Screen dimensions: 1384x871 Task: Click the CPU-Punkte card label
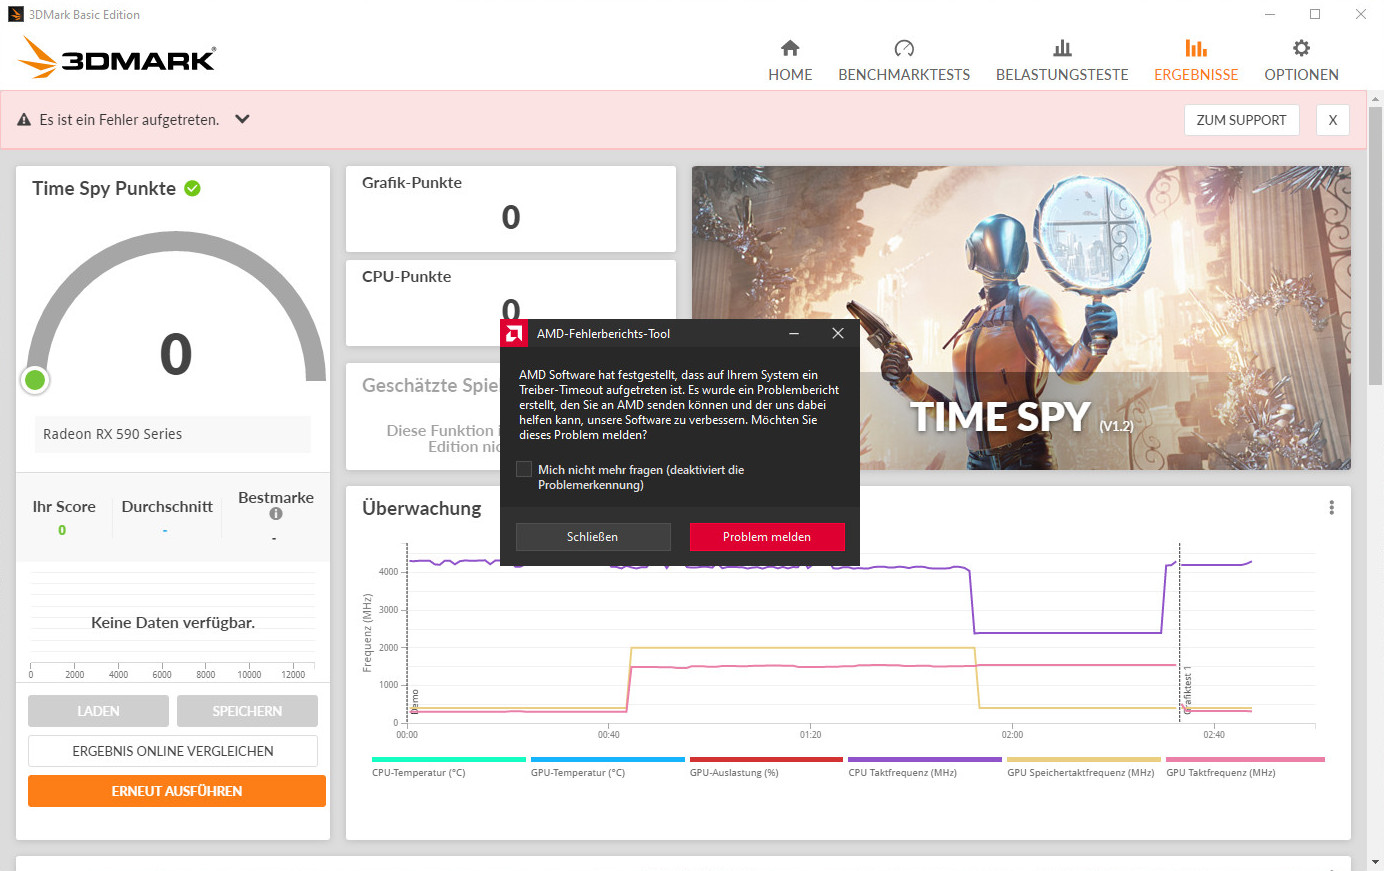(x=406, y=277)
